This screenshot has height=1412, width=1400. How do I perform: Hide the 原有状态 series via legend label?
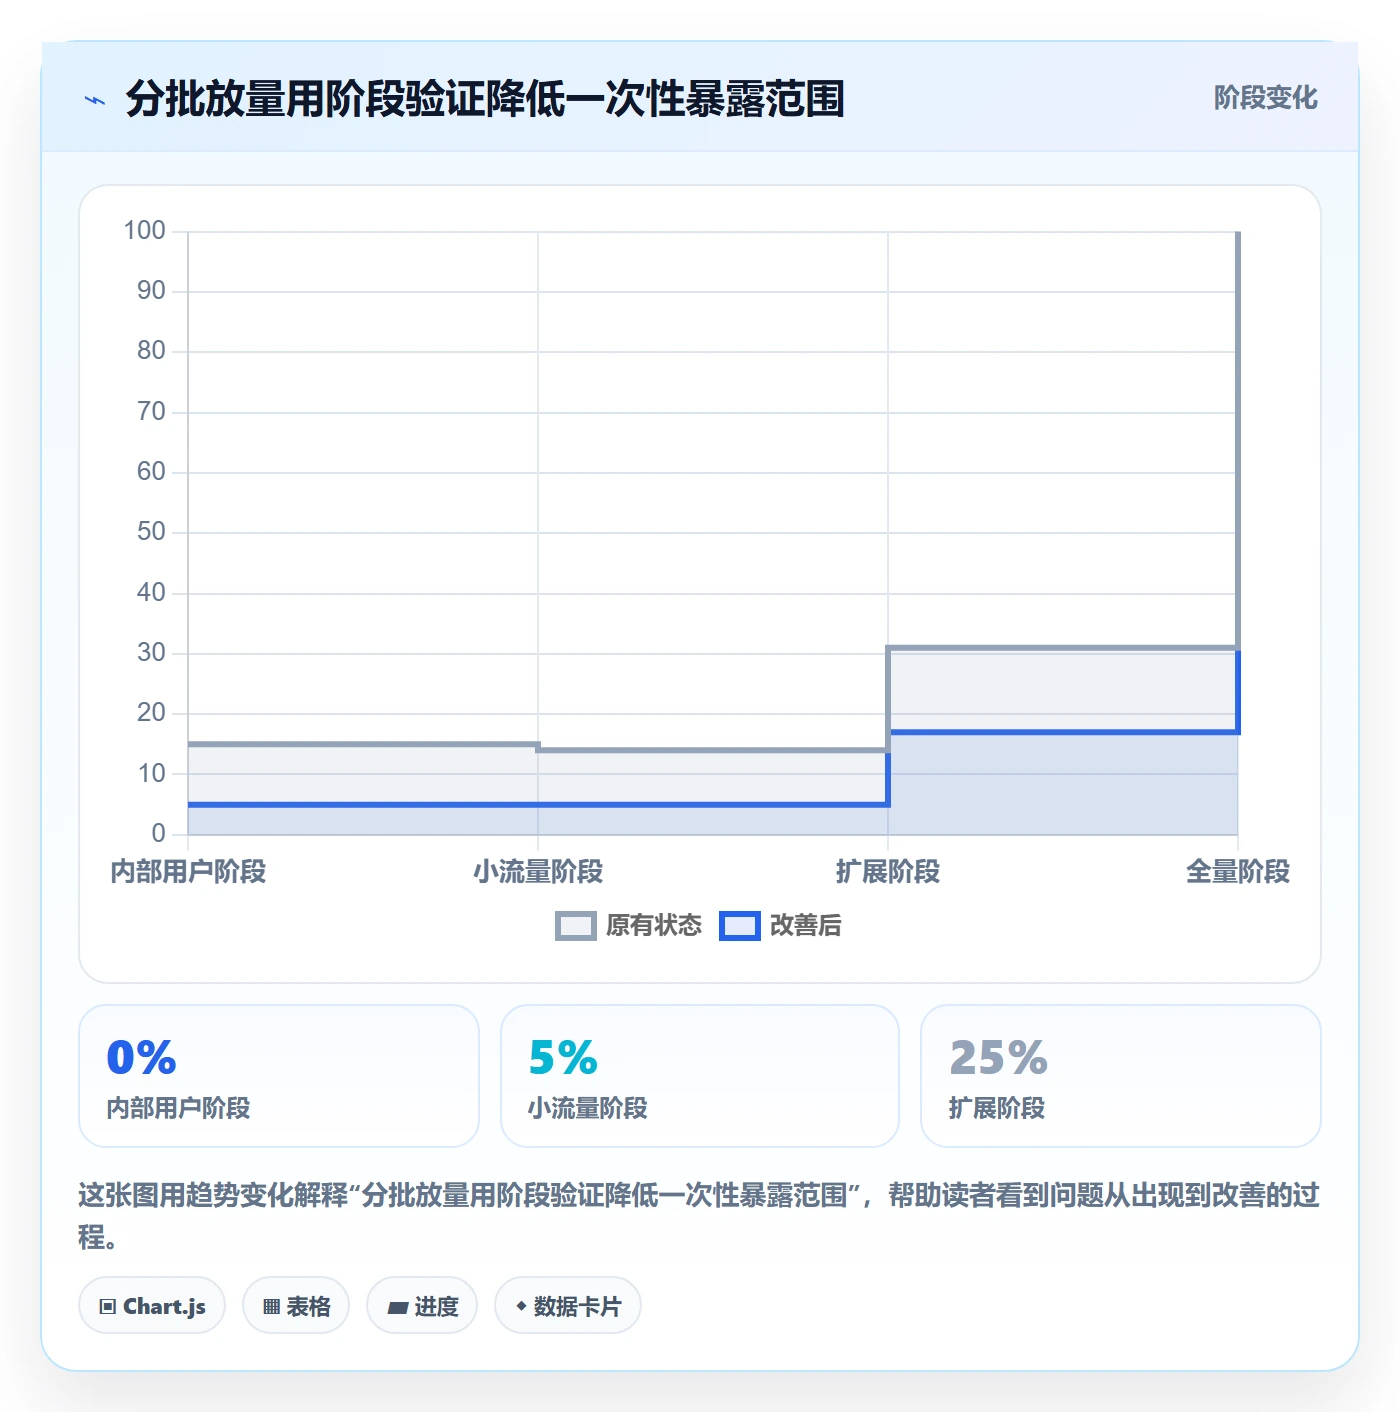coord(654,926)
